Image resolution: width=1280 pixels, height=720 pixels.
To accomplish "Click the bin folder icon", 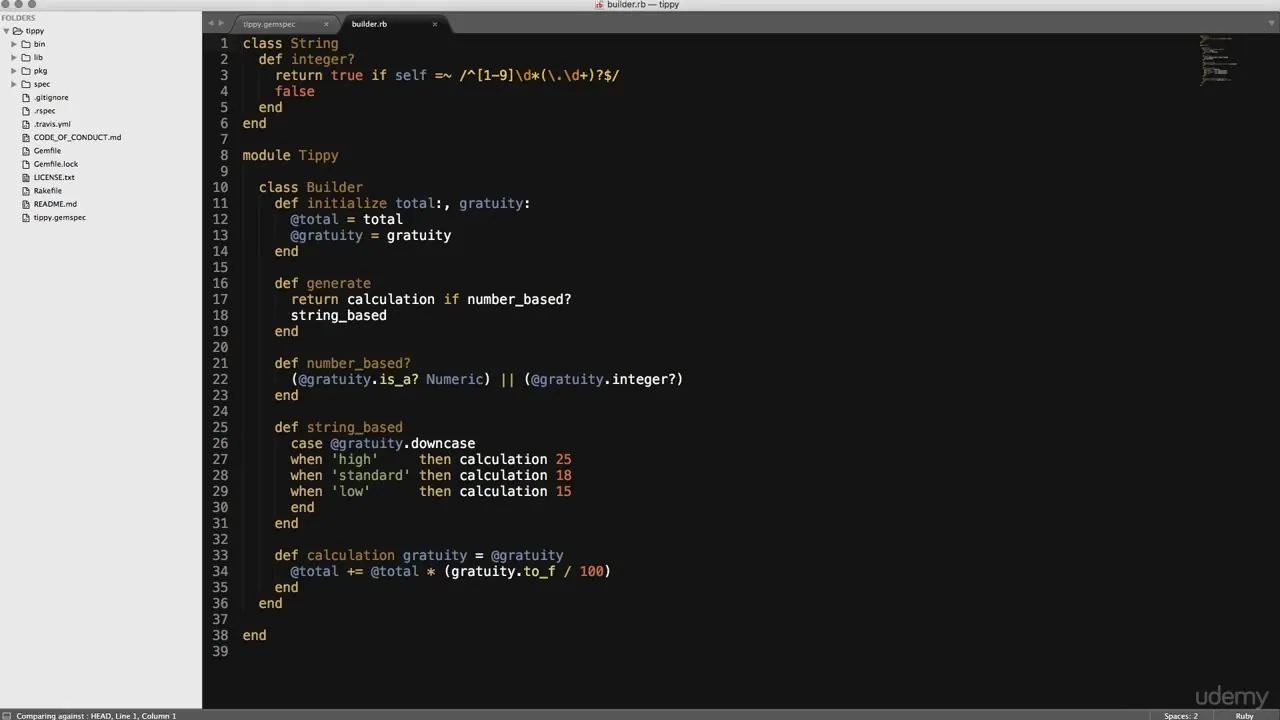I will coord(27,44).
